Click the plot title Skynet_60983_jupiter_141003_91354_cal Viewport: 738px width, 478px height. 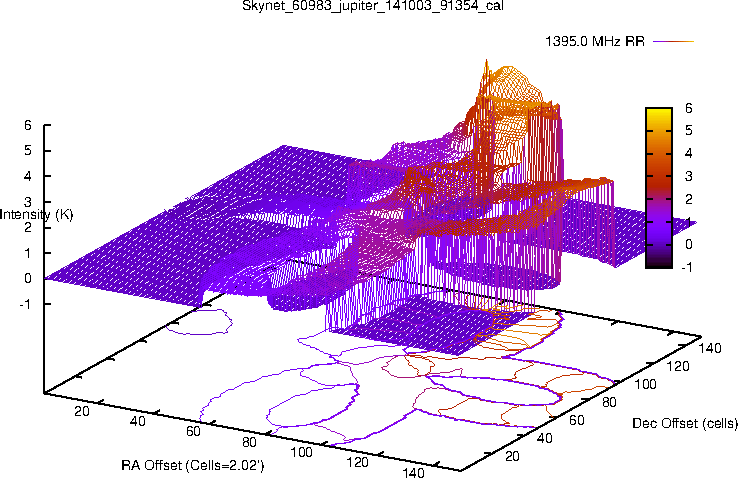click(368, 7)
